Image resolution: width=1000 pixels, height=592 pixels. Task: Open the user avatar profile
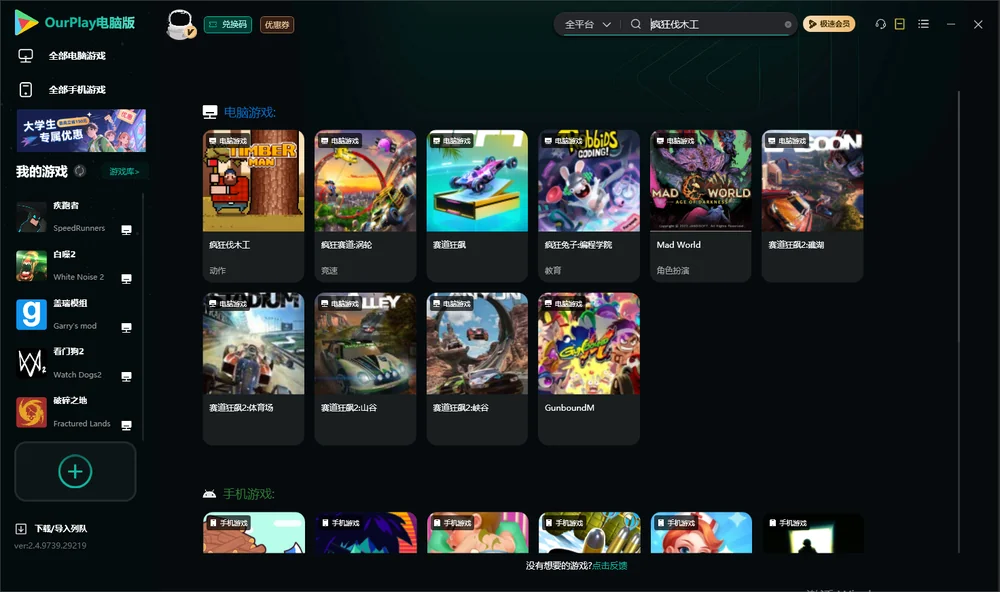pos(180,24)
